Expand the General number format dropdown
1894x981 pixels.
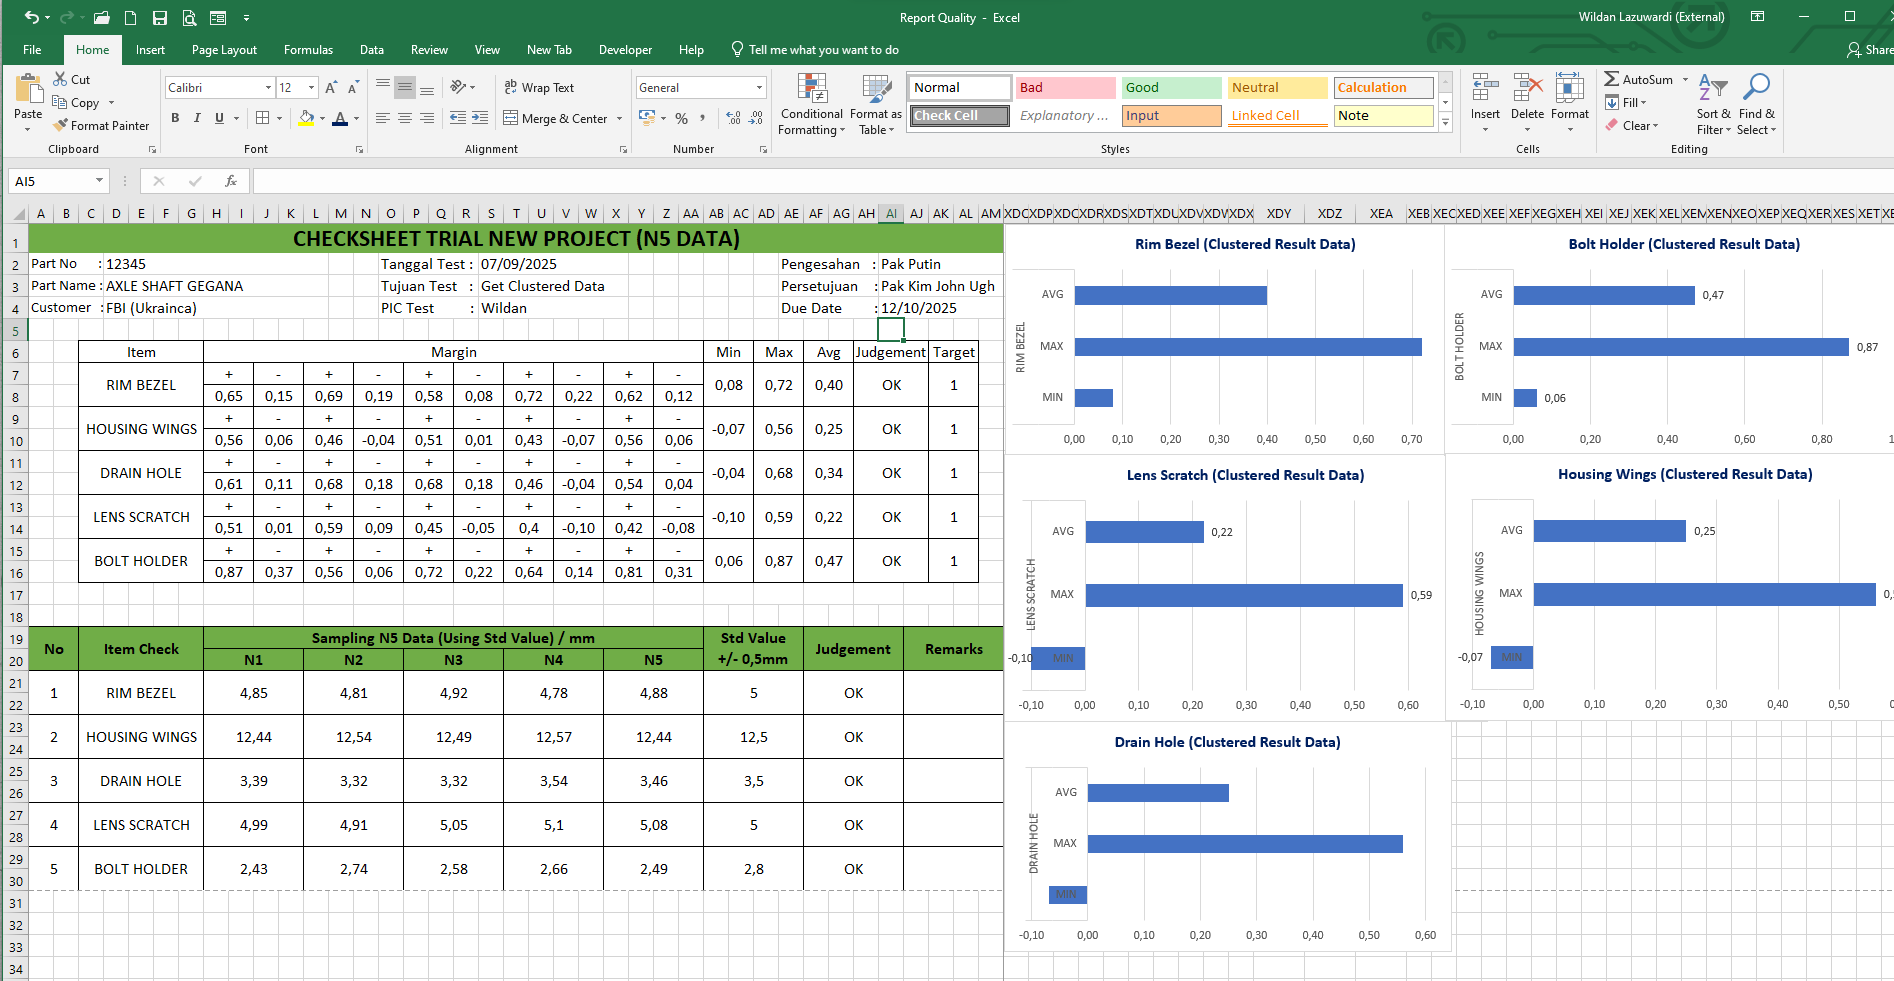(x=759, y=88)
